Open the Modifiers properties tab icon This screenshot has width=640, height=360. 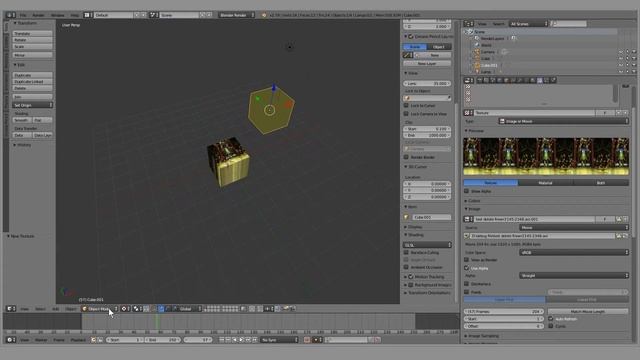(520, 80)
